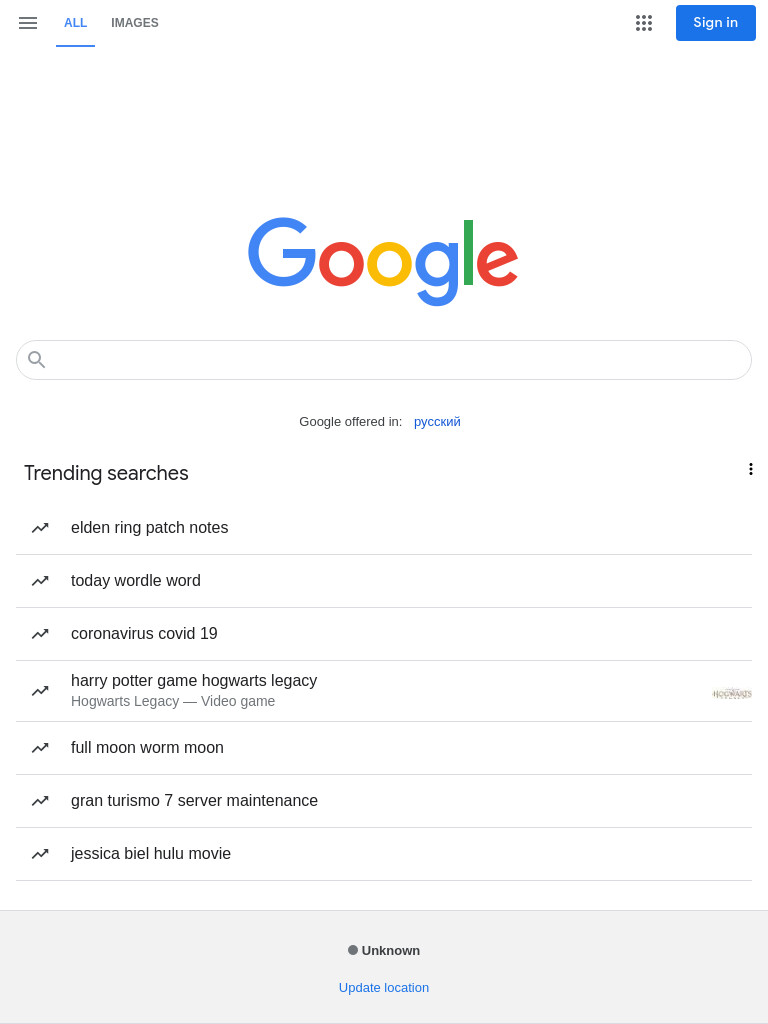Open Trending searches three-dot options
Screen dimensions: 768x1024
pyautogui.click(x=750, y=469)
